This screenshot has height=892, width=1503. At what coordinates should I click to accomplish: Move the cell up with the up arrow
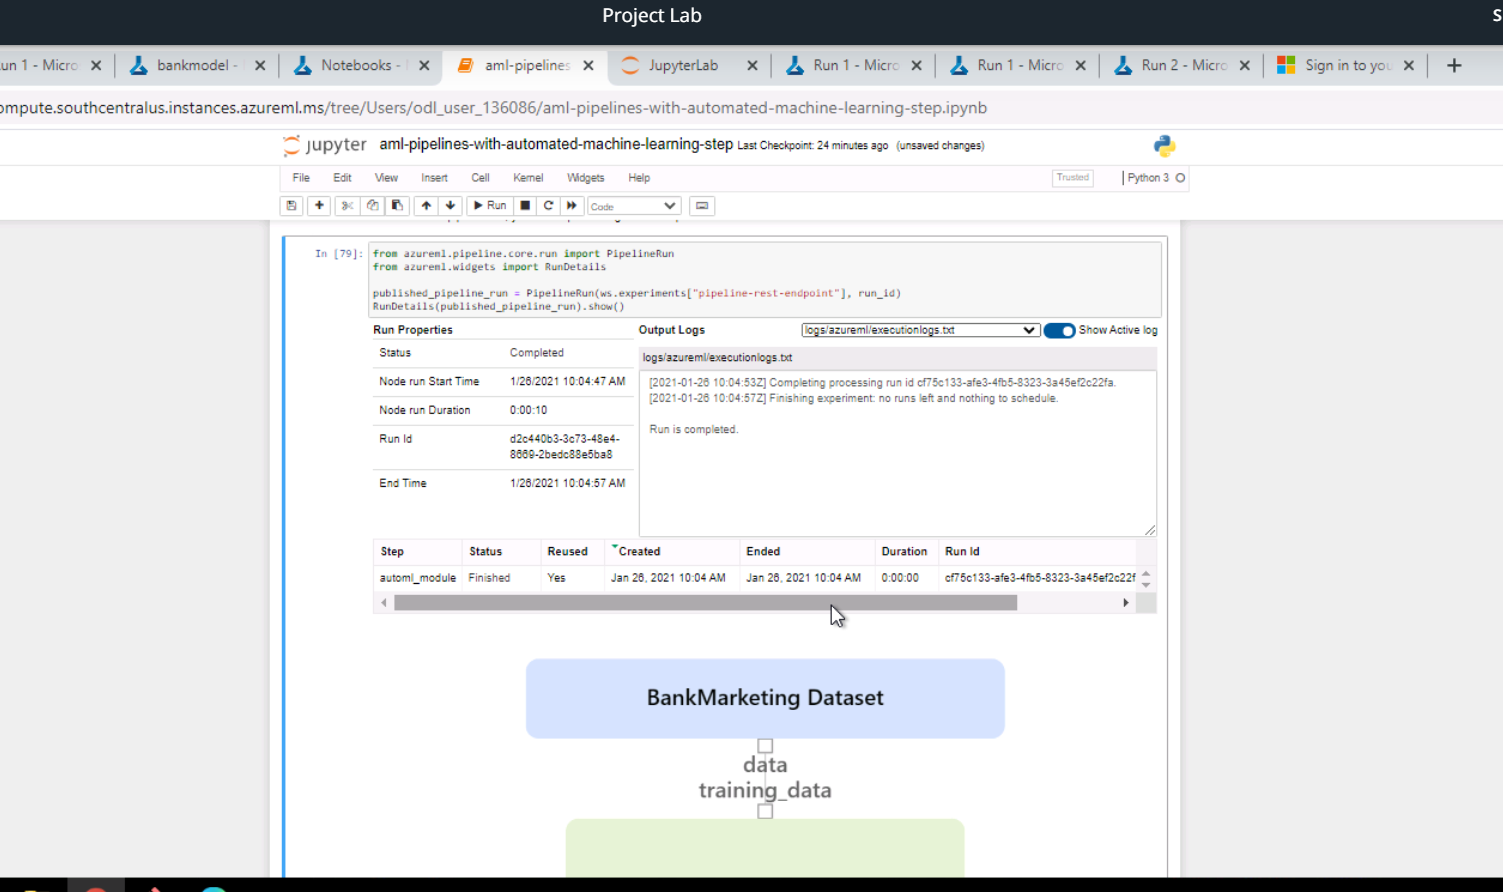pyautogui.click(x=425, y=205)
